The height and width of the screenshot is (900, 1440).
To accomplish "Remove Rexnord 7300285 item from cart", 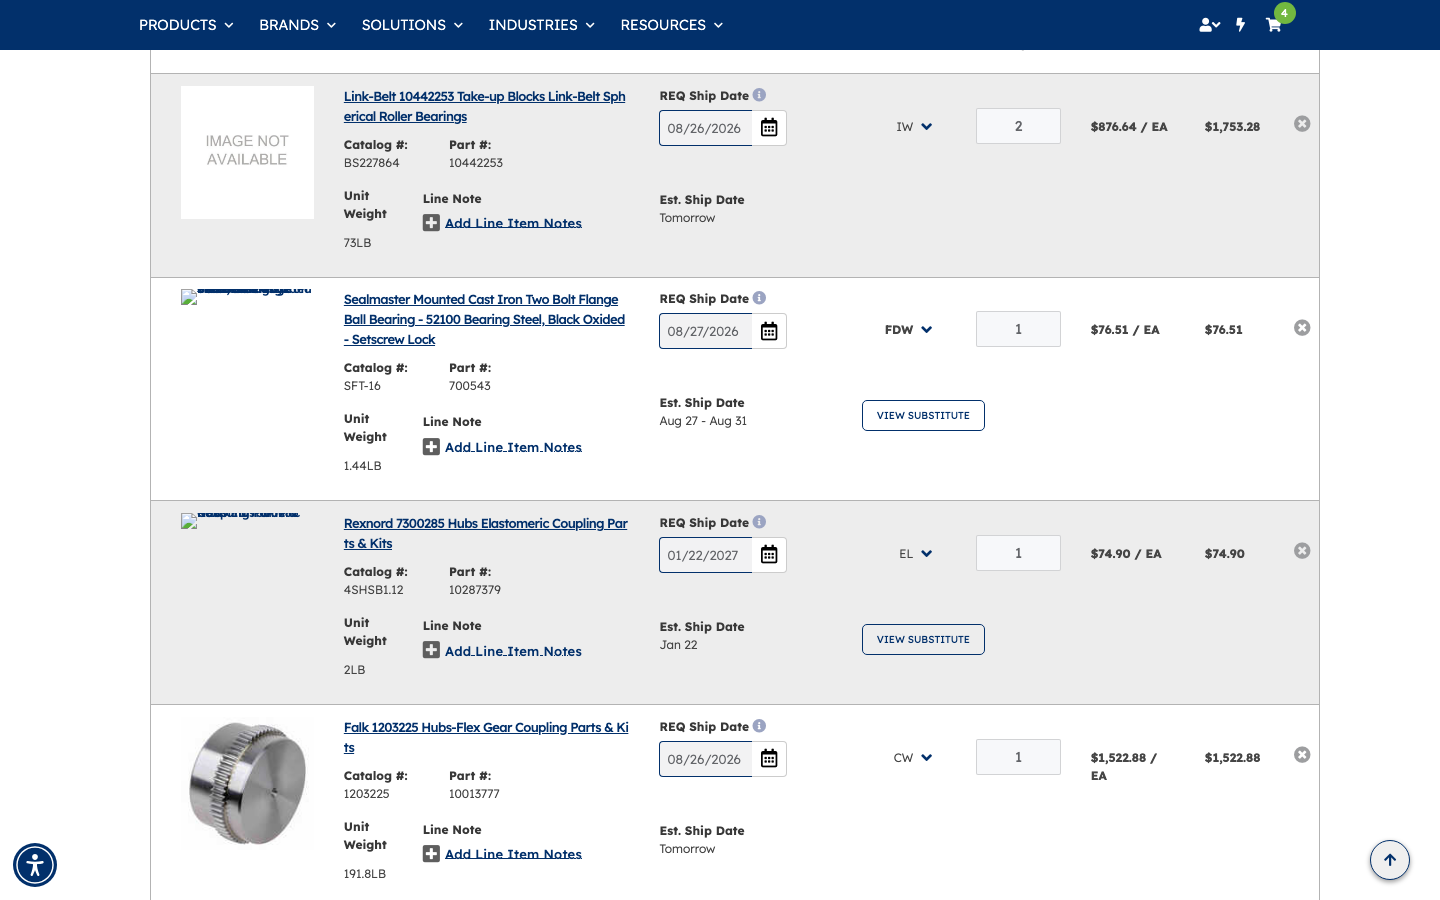I will coord(1302,551).
